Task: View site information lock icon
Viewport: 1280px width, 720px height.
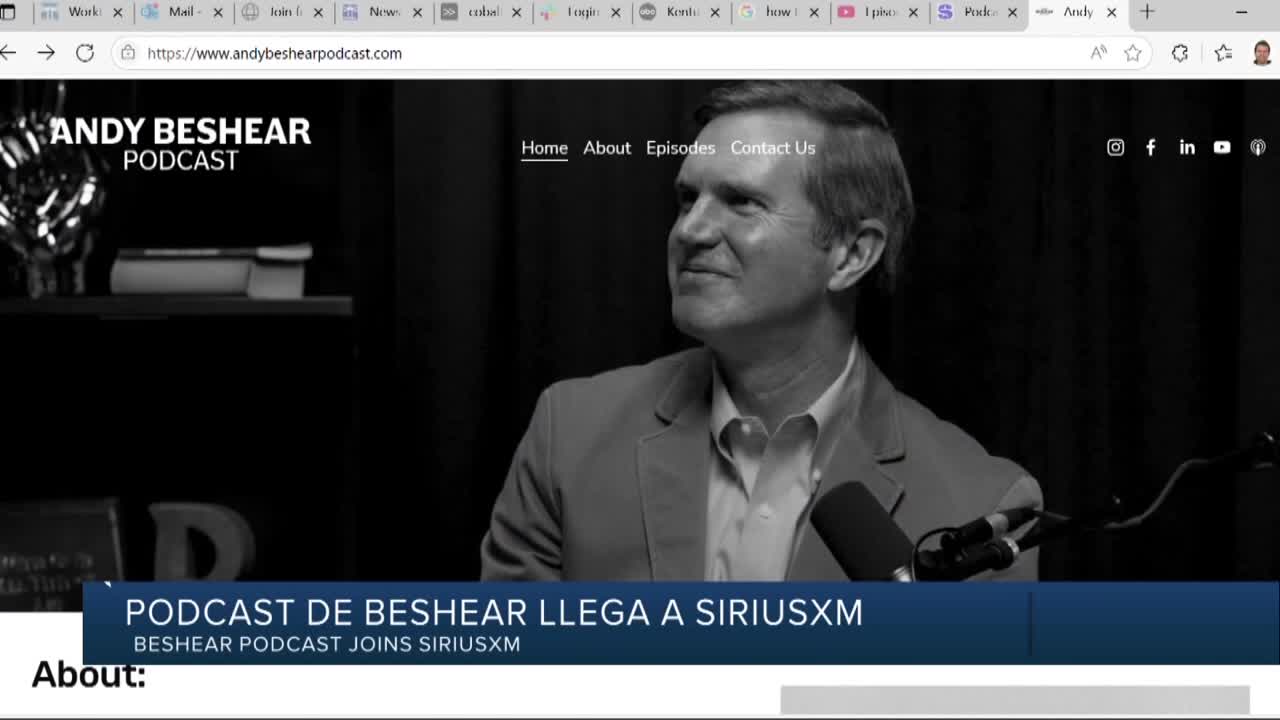Action: point(128,53)
